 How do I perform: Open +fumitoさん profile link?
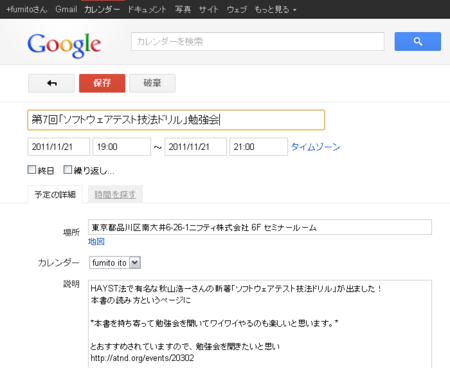[x=27, y=9]
